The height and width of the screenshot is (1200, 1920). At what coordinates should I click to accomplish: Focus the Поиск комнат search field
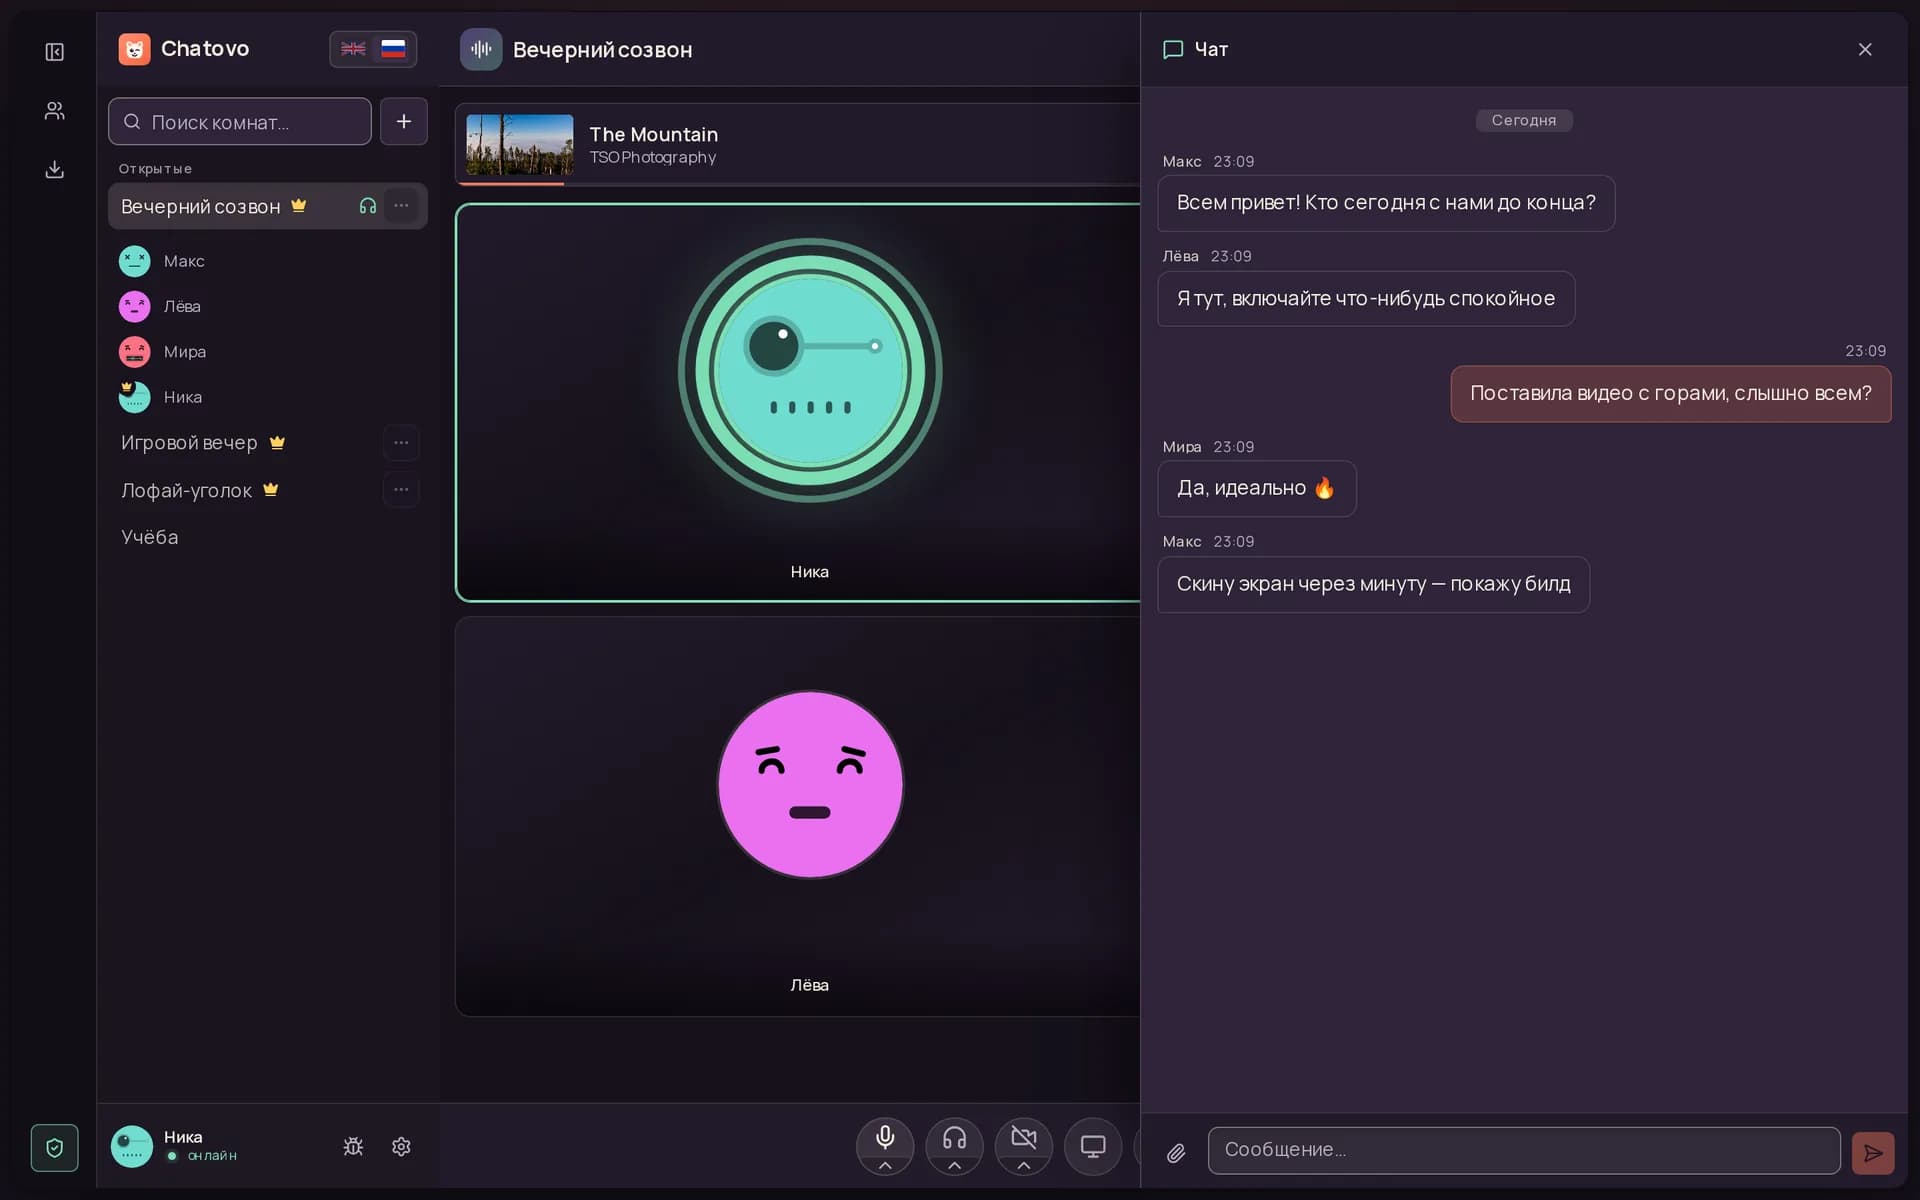(240, 121)
